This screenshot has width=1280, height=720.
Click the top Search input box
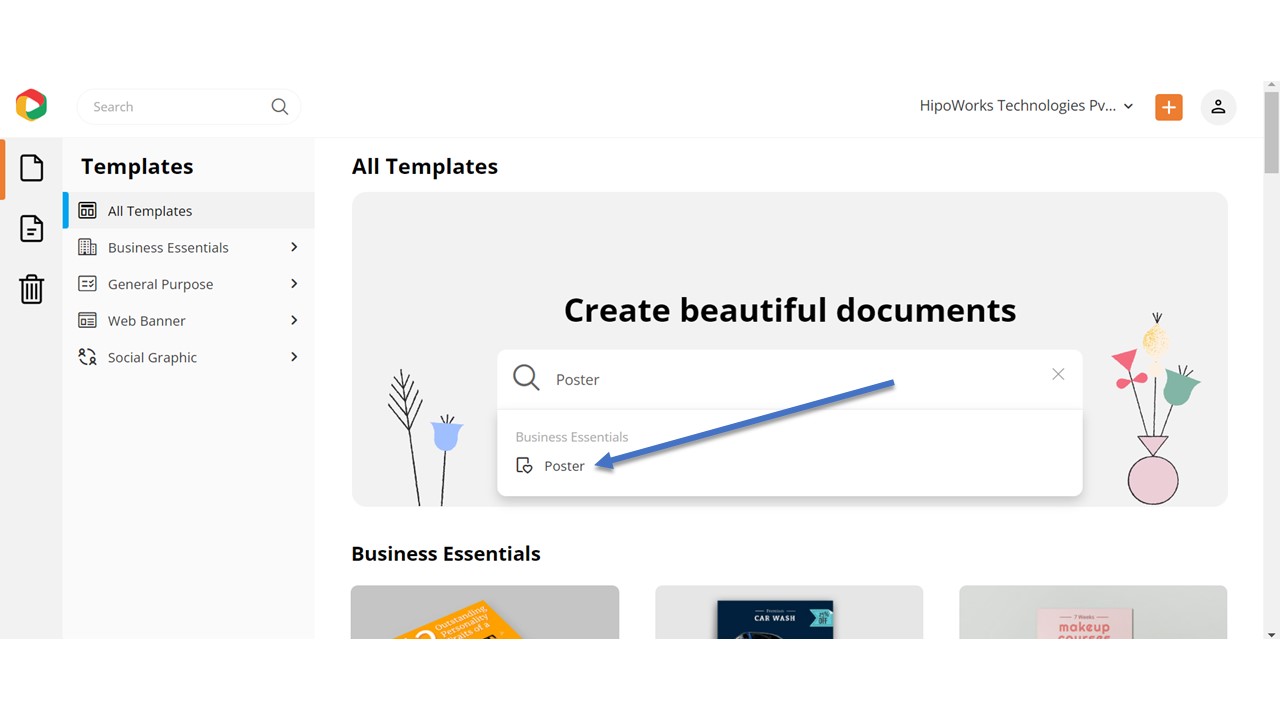point(175,107)
